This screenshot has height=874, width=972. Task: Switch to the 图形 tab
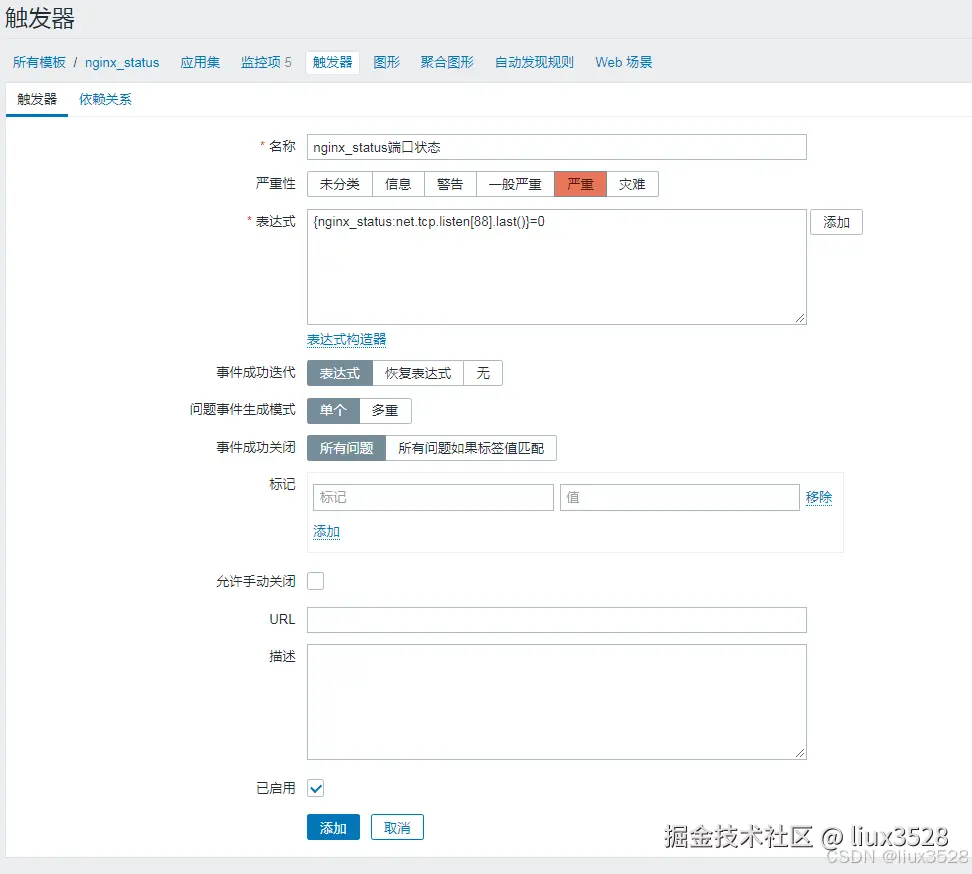coord(386,61)
